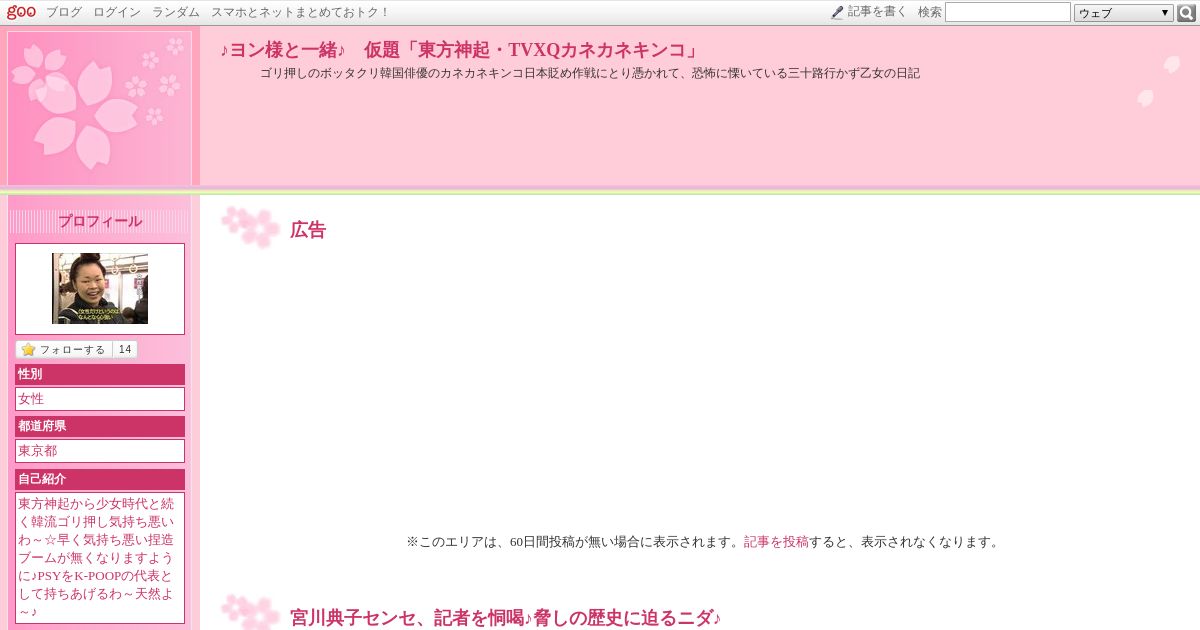Click the フォローする button
1200x630 pixels.
64,350
